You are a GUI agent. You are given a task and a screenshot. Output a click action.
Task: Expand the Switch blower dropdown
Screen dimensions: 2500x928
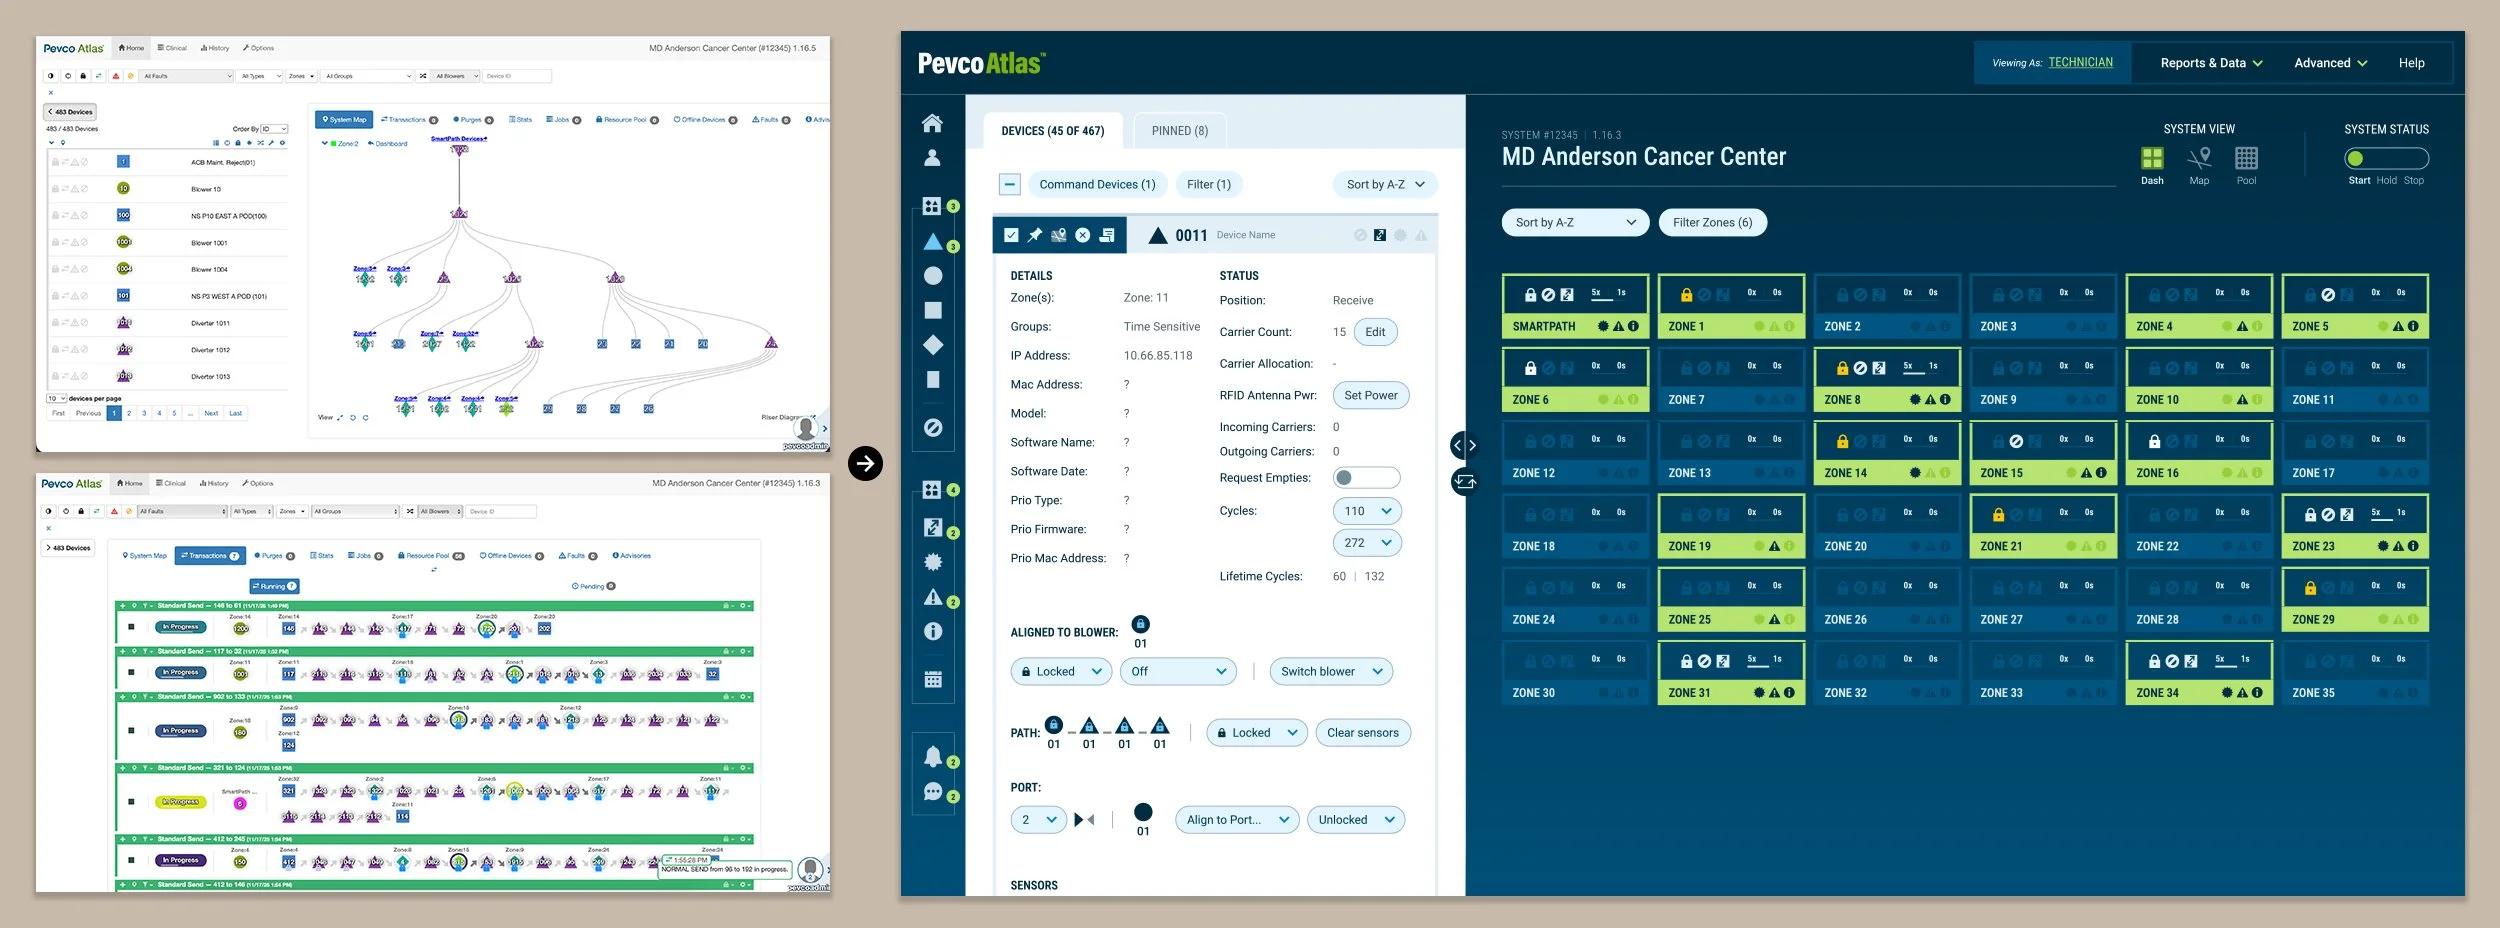(1331, 671)
